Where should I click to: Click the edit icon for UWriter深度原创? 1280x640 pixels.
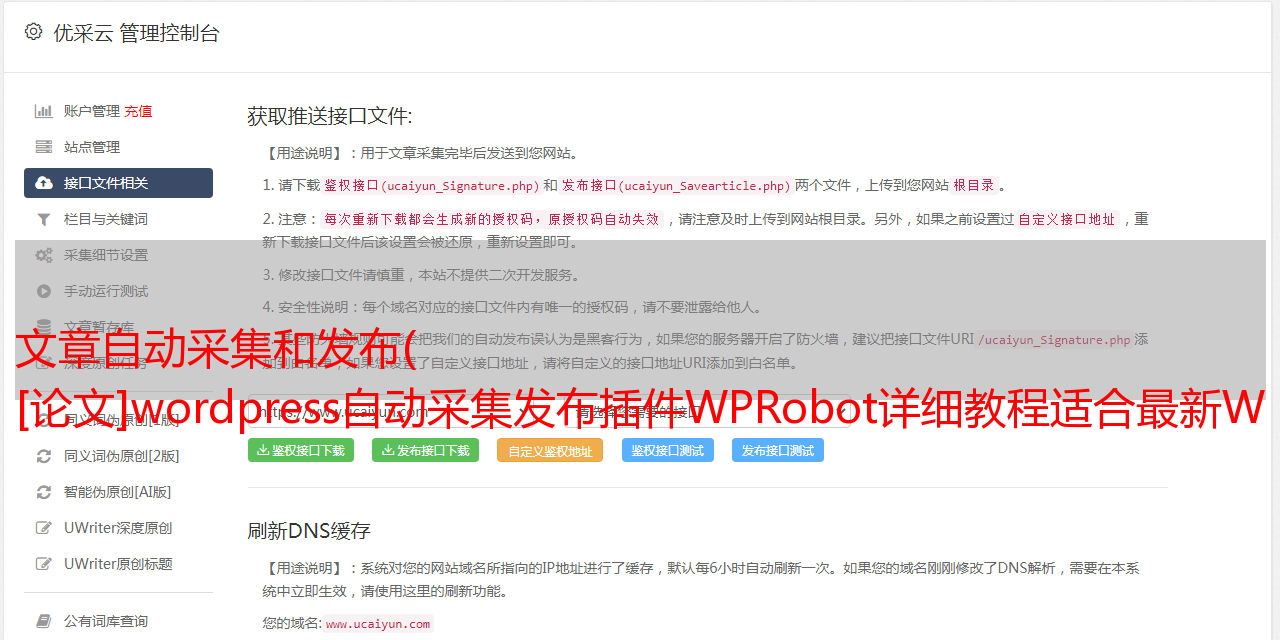(44, 528)
